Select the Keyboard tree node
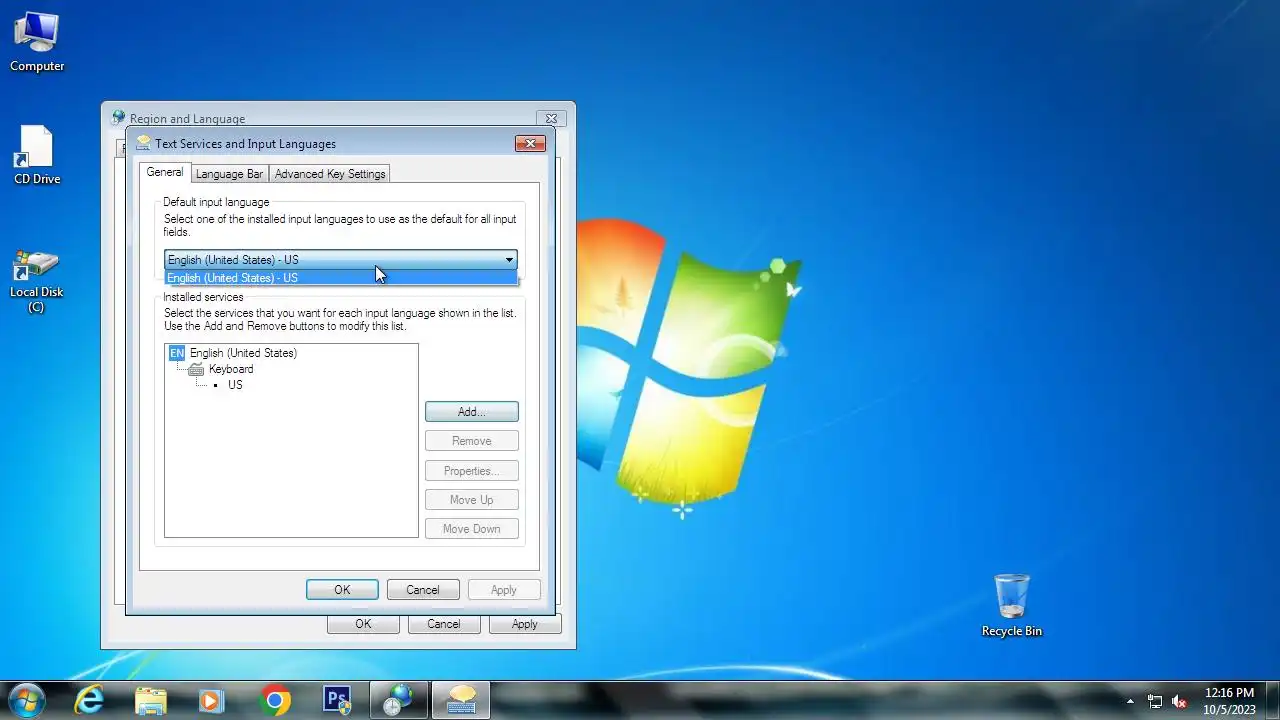This screenshot has width=1280, height=720. [x=231, y=369]
